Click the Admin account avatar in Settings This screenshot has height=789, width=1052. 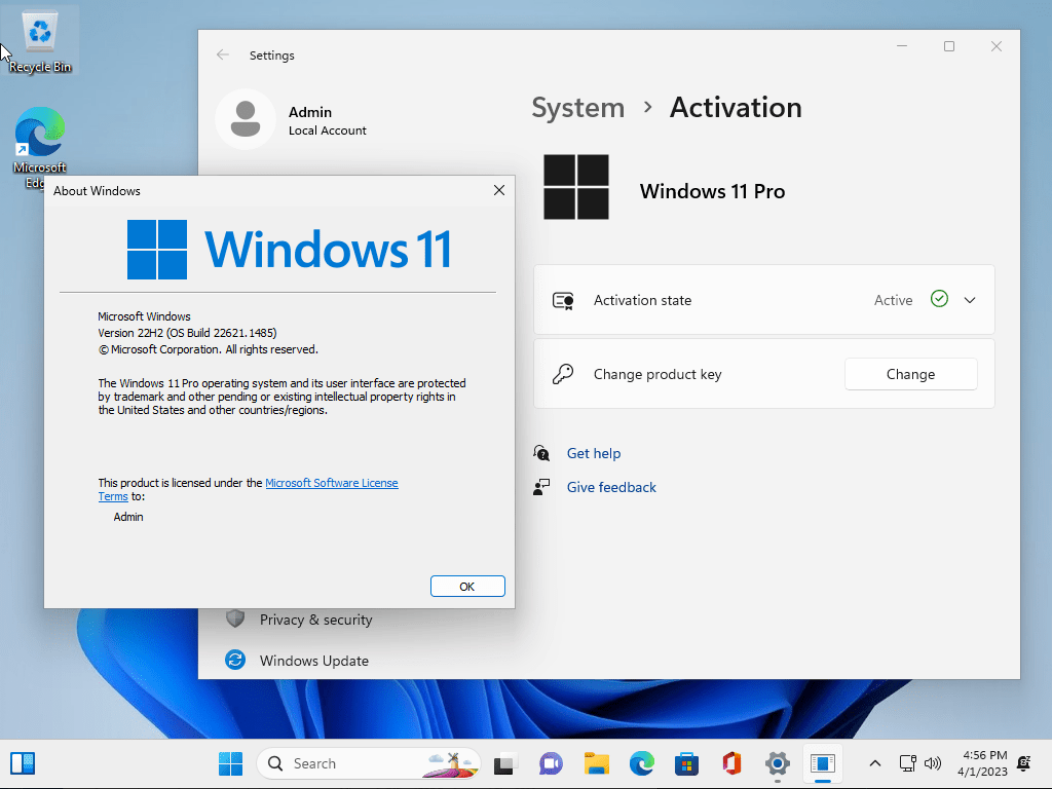246,119
